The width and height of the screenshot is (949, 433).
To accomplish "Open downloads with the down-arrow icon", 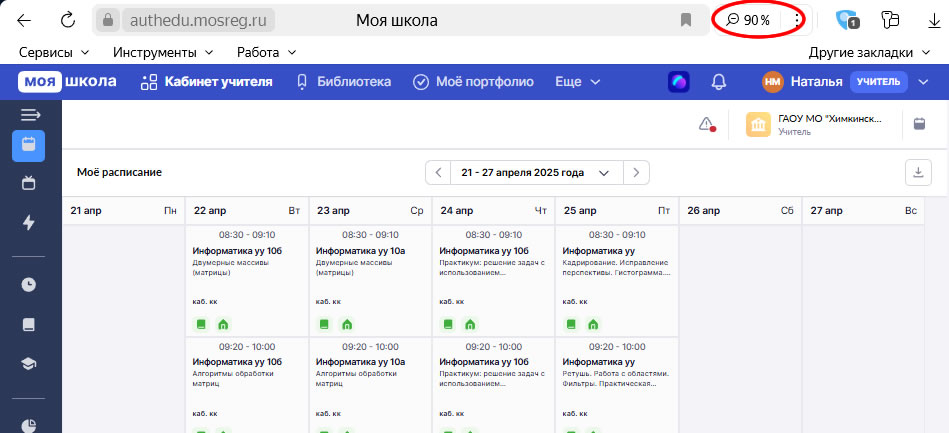I will coord(934,21).
